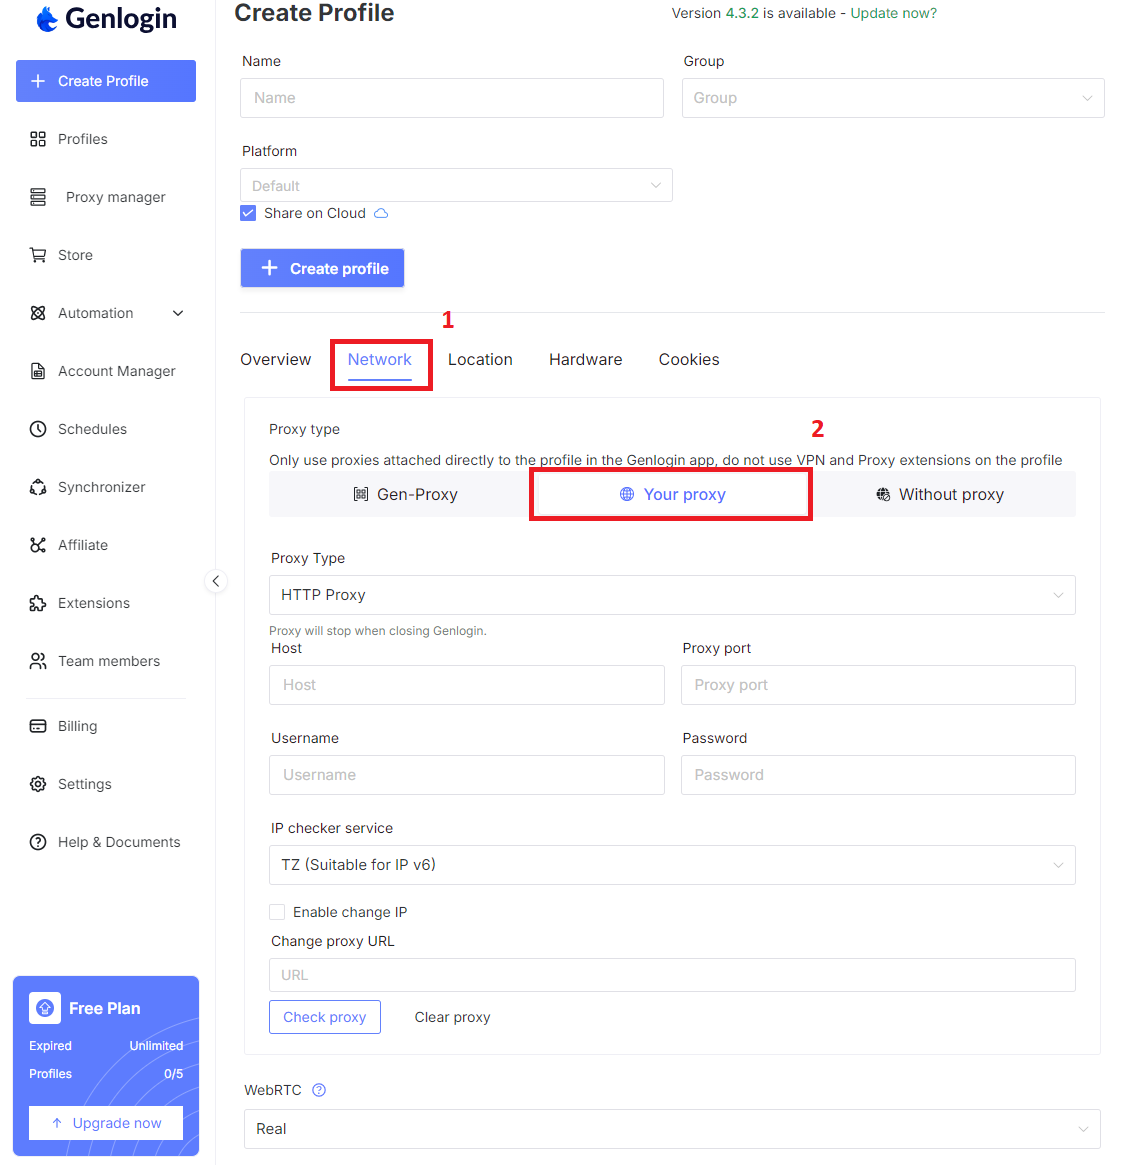1137x1165 pixels.
Task: Switch to the Hardware tab
Action: point(585,360)
